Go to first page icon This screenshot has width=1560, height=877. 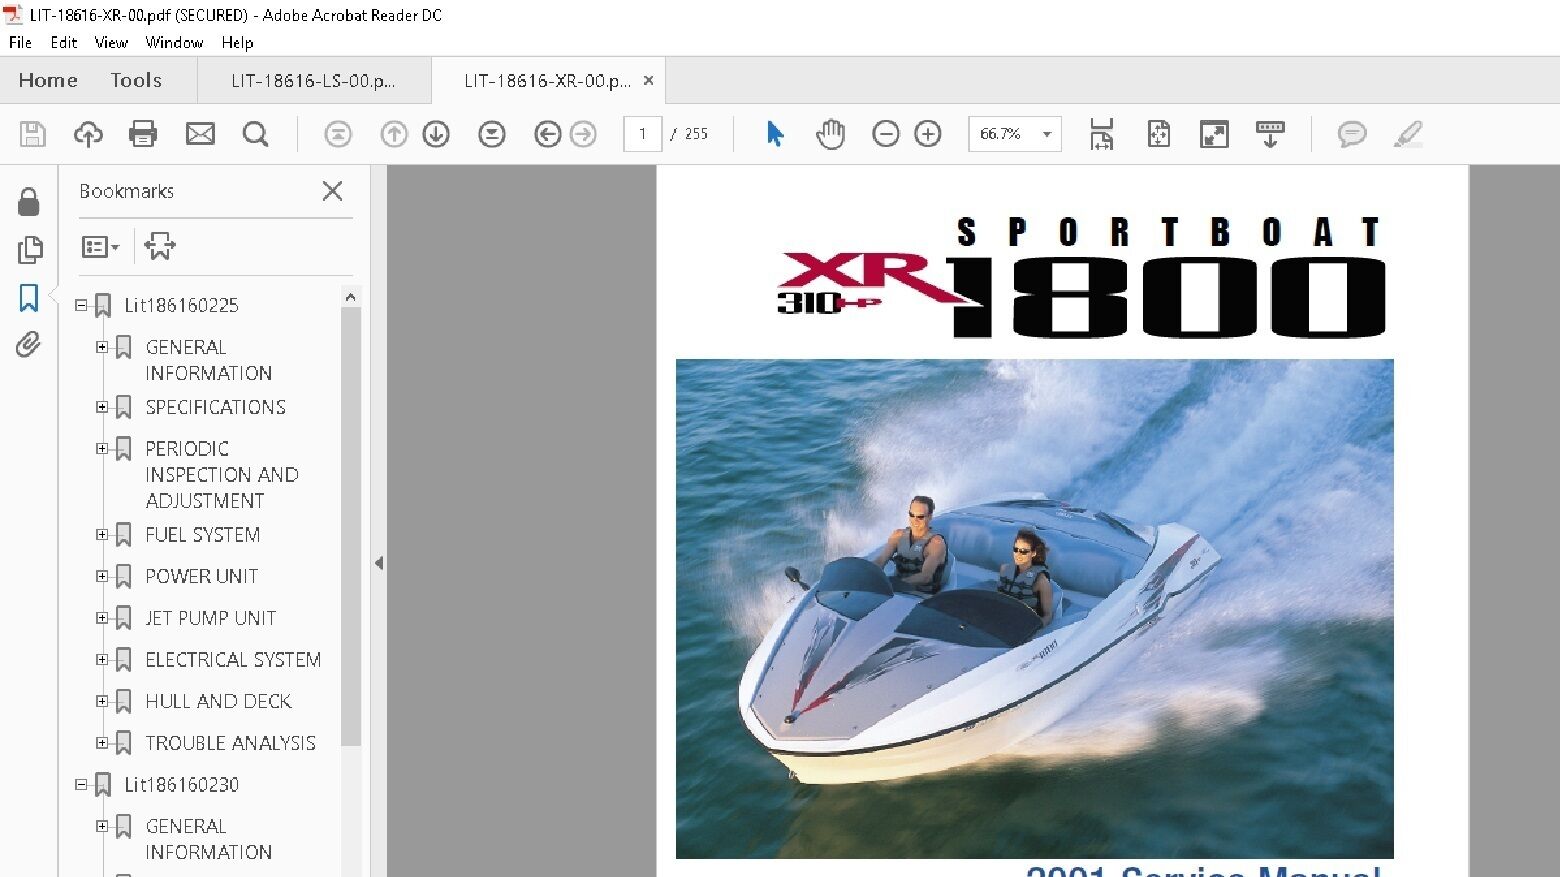[338, 134]
